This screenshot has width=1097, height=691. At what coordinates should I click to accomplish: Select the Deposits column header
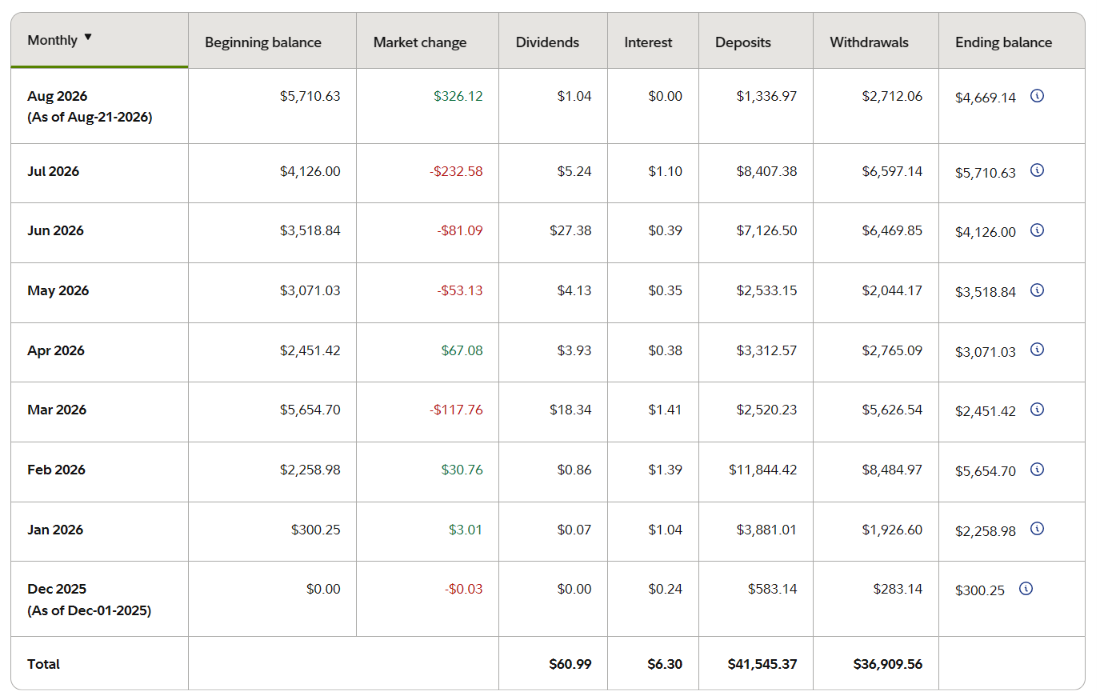(743, 42)
